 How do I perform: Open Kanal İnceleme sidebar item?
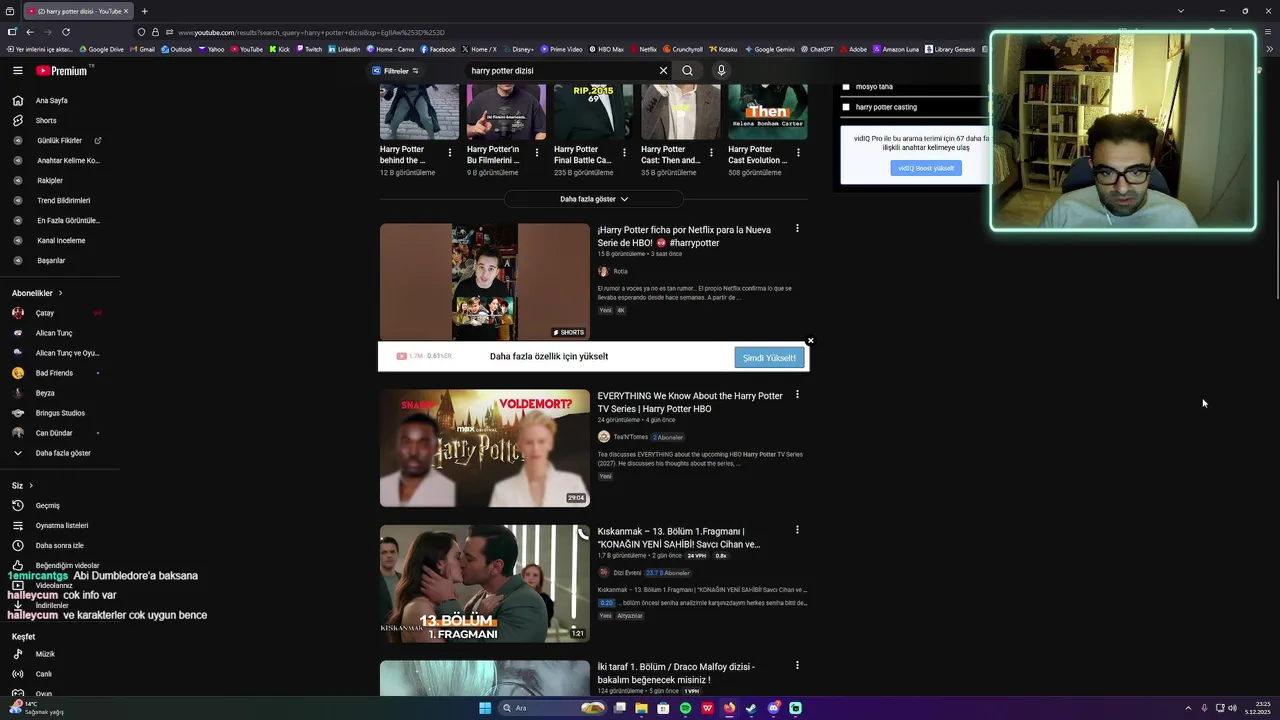pyautogui.click(x=60, y=241)
